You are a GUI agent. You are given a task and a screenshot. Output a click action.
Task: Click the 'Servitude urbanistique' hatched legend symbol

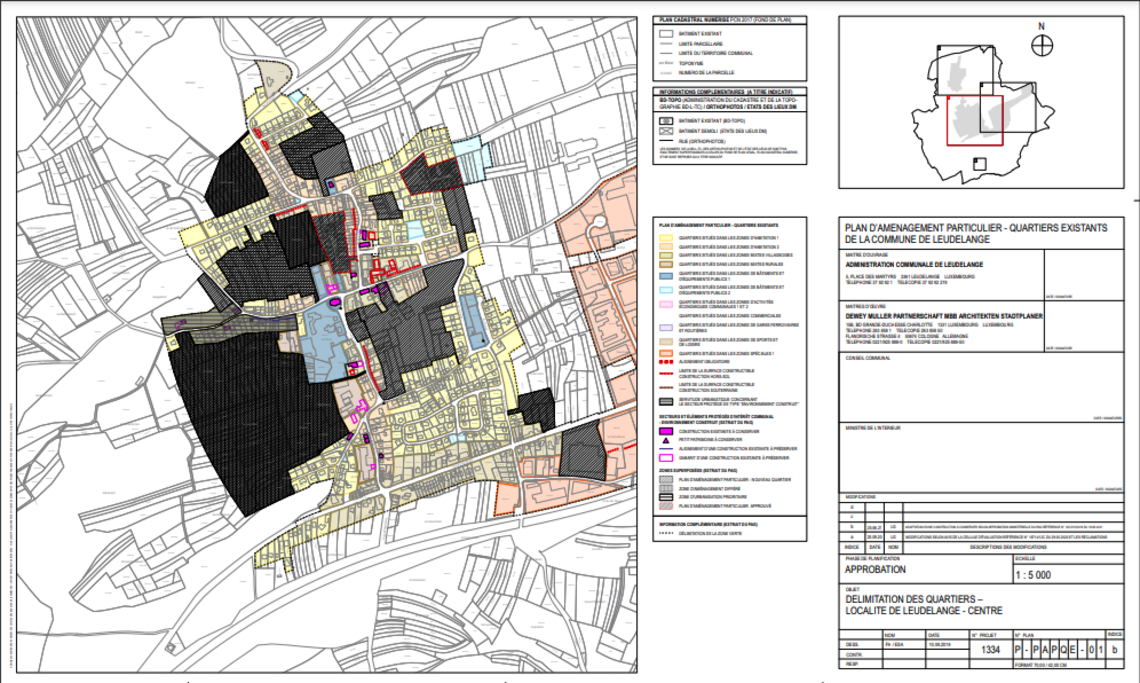pos(665,402)
